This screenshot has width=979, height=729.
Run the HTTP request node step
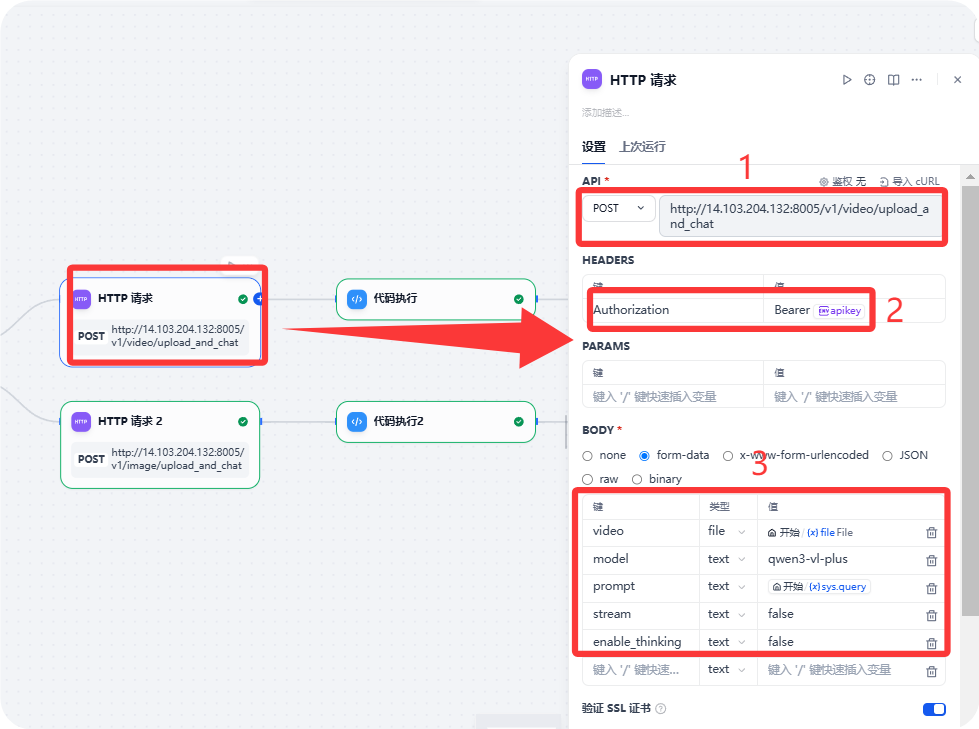click(847, 80)
